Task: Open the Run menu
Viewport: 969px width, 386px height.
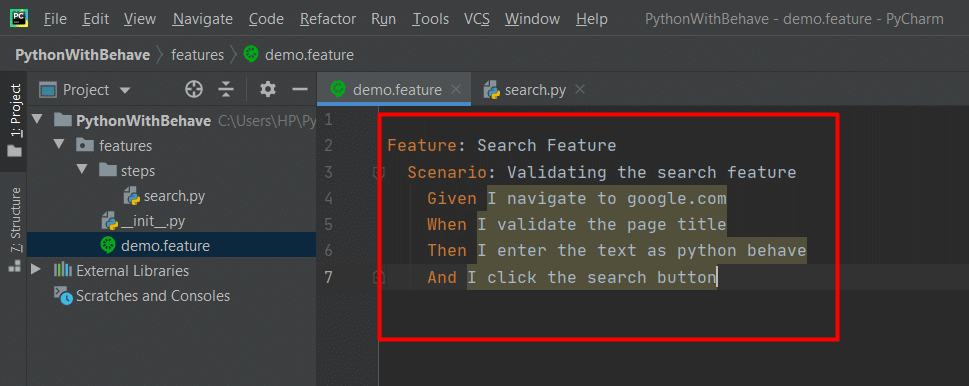Action: click(x=384, y=19)
